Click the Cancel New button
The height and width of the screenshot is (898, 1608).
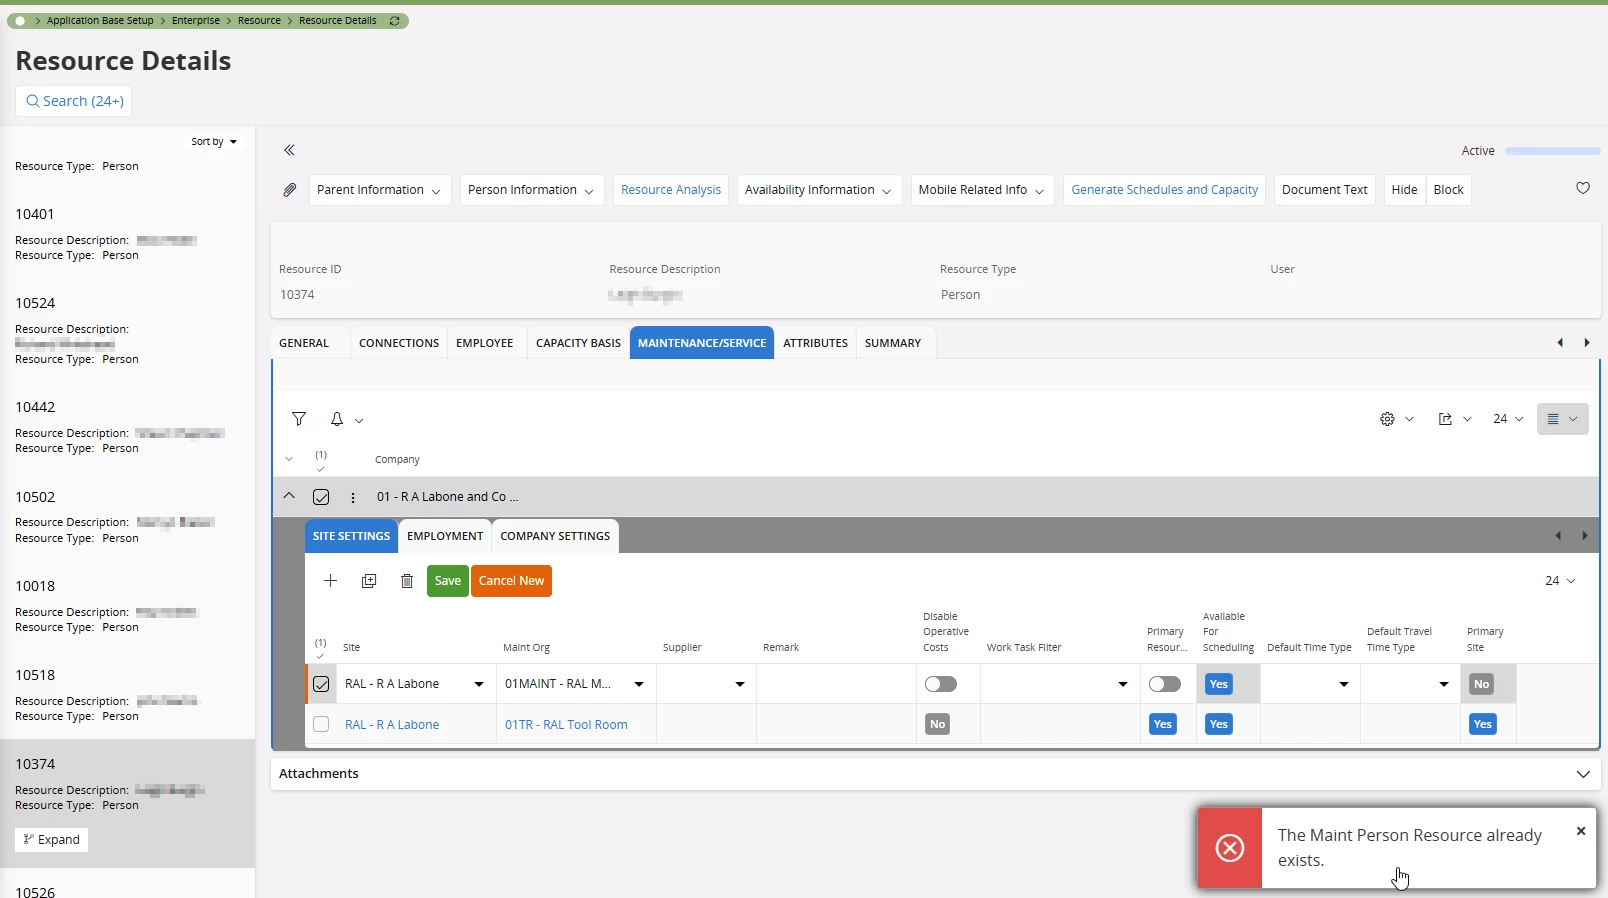(x=511, y=581)
